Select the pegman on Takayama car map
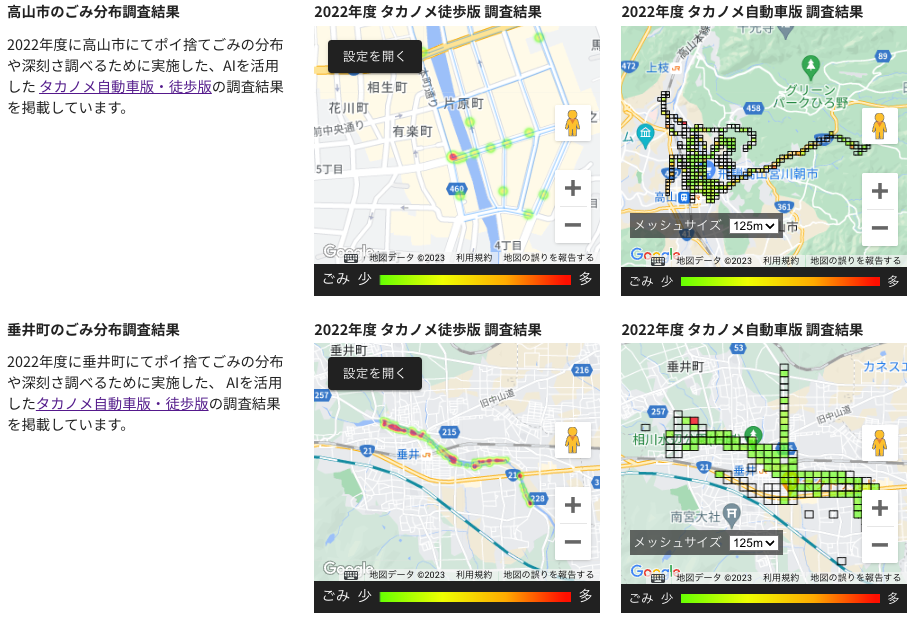Screen dimensions: 917x628 (879, 126)
